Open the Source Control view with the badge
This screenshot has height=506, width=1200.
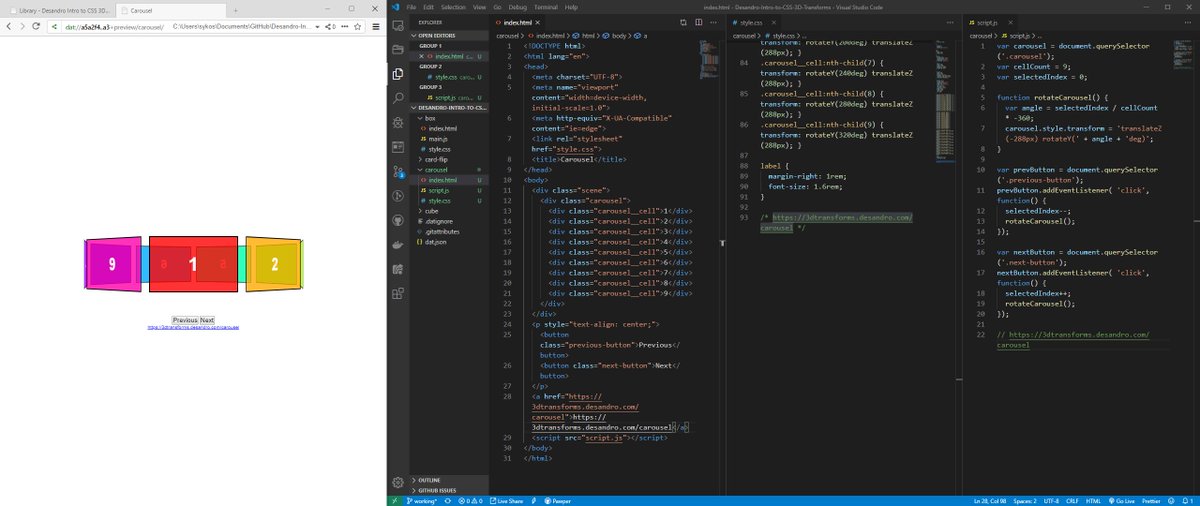(398, 171)
